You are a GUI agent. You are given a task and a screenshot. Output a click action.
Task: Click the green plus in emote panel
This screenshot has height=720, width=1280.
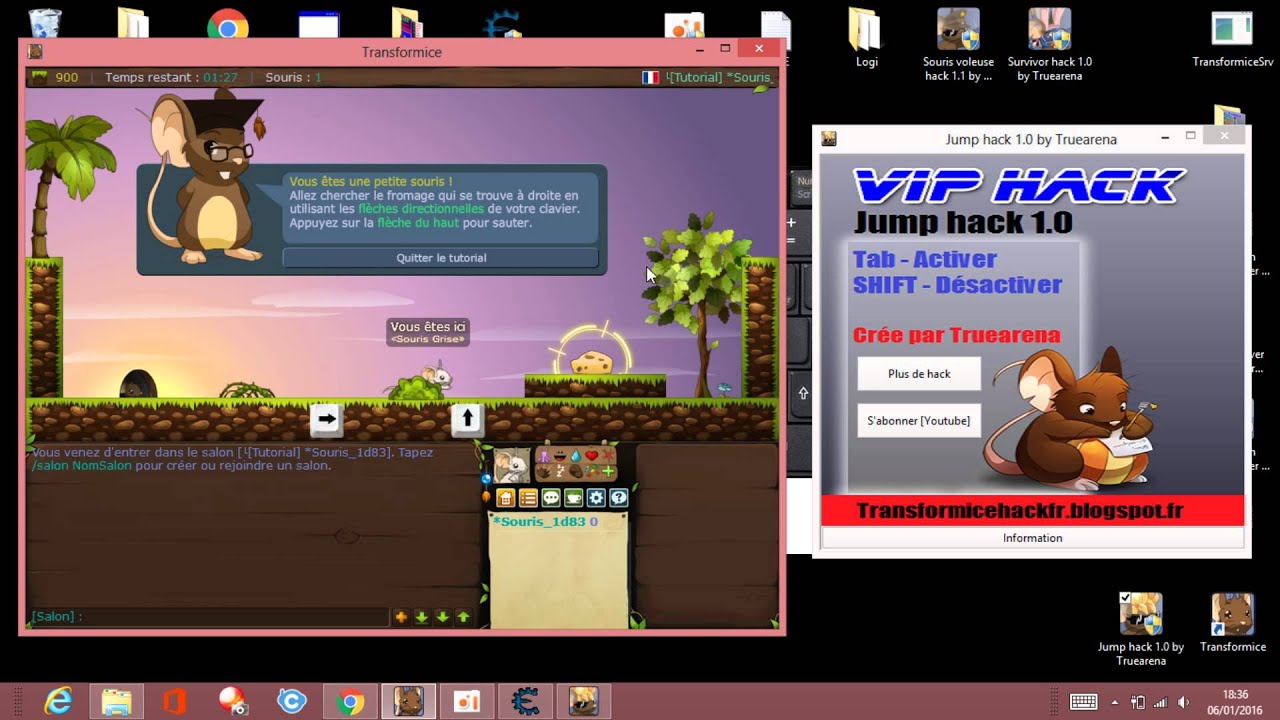click(608, 471)
